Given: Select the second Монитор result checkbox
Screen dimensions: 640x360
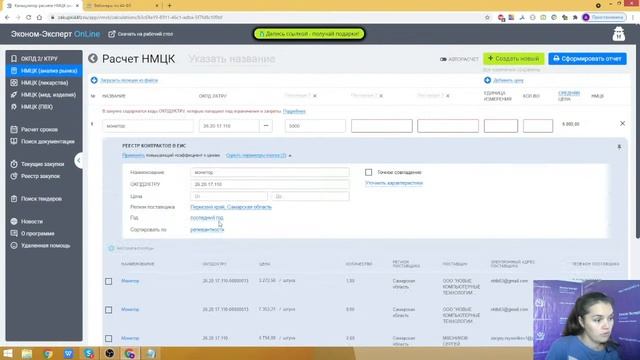Looking at the screenshot, I should point(109,310).
